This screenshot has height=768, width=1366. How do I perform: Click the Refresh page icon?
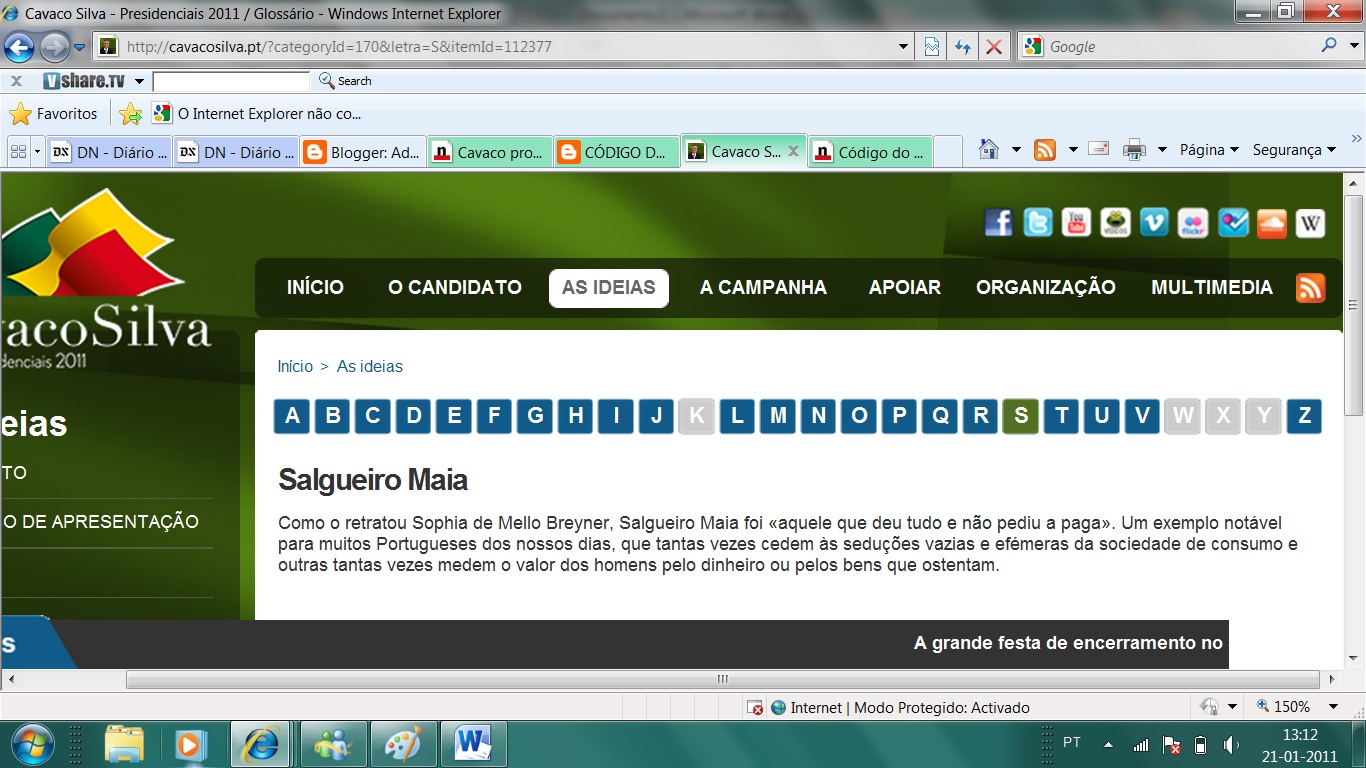coord(962,46)
